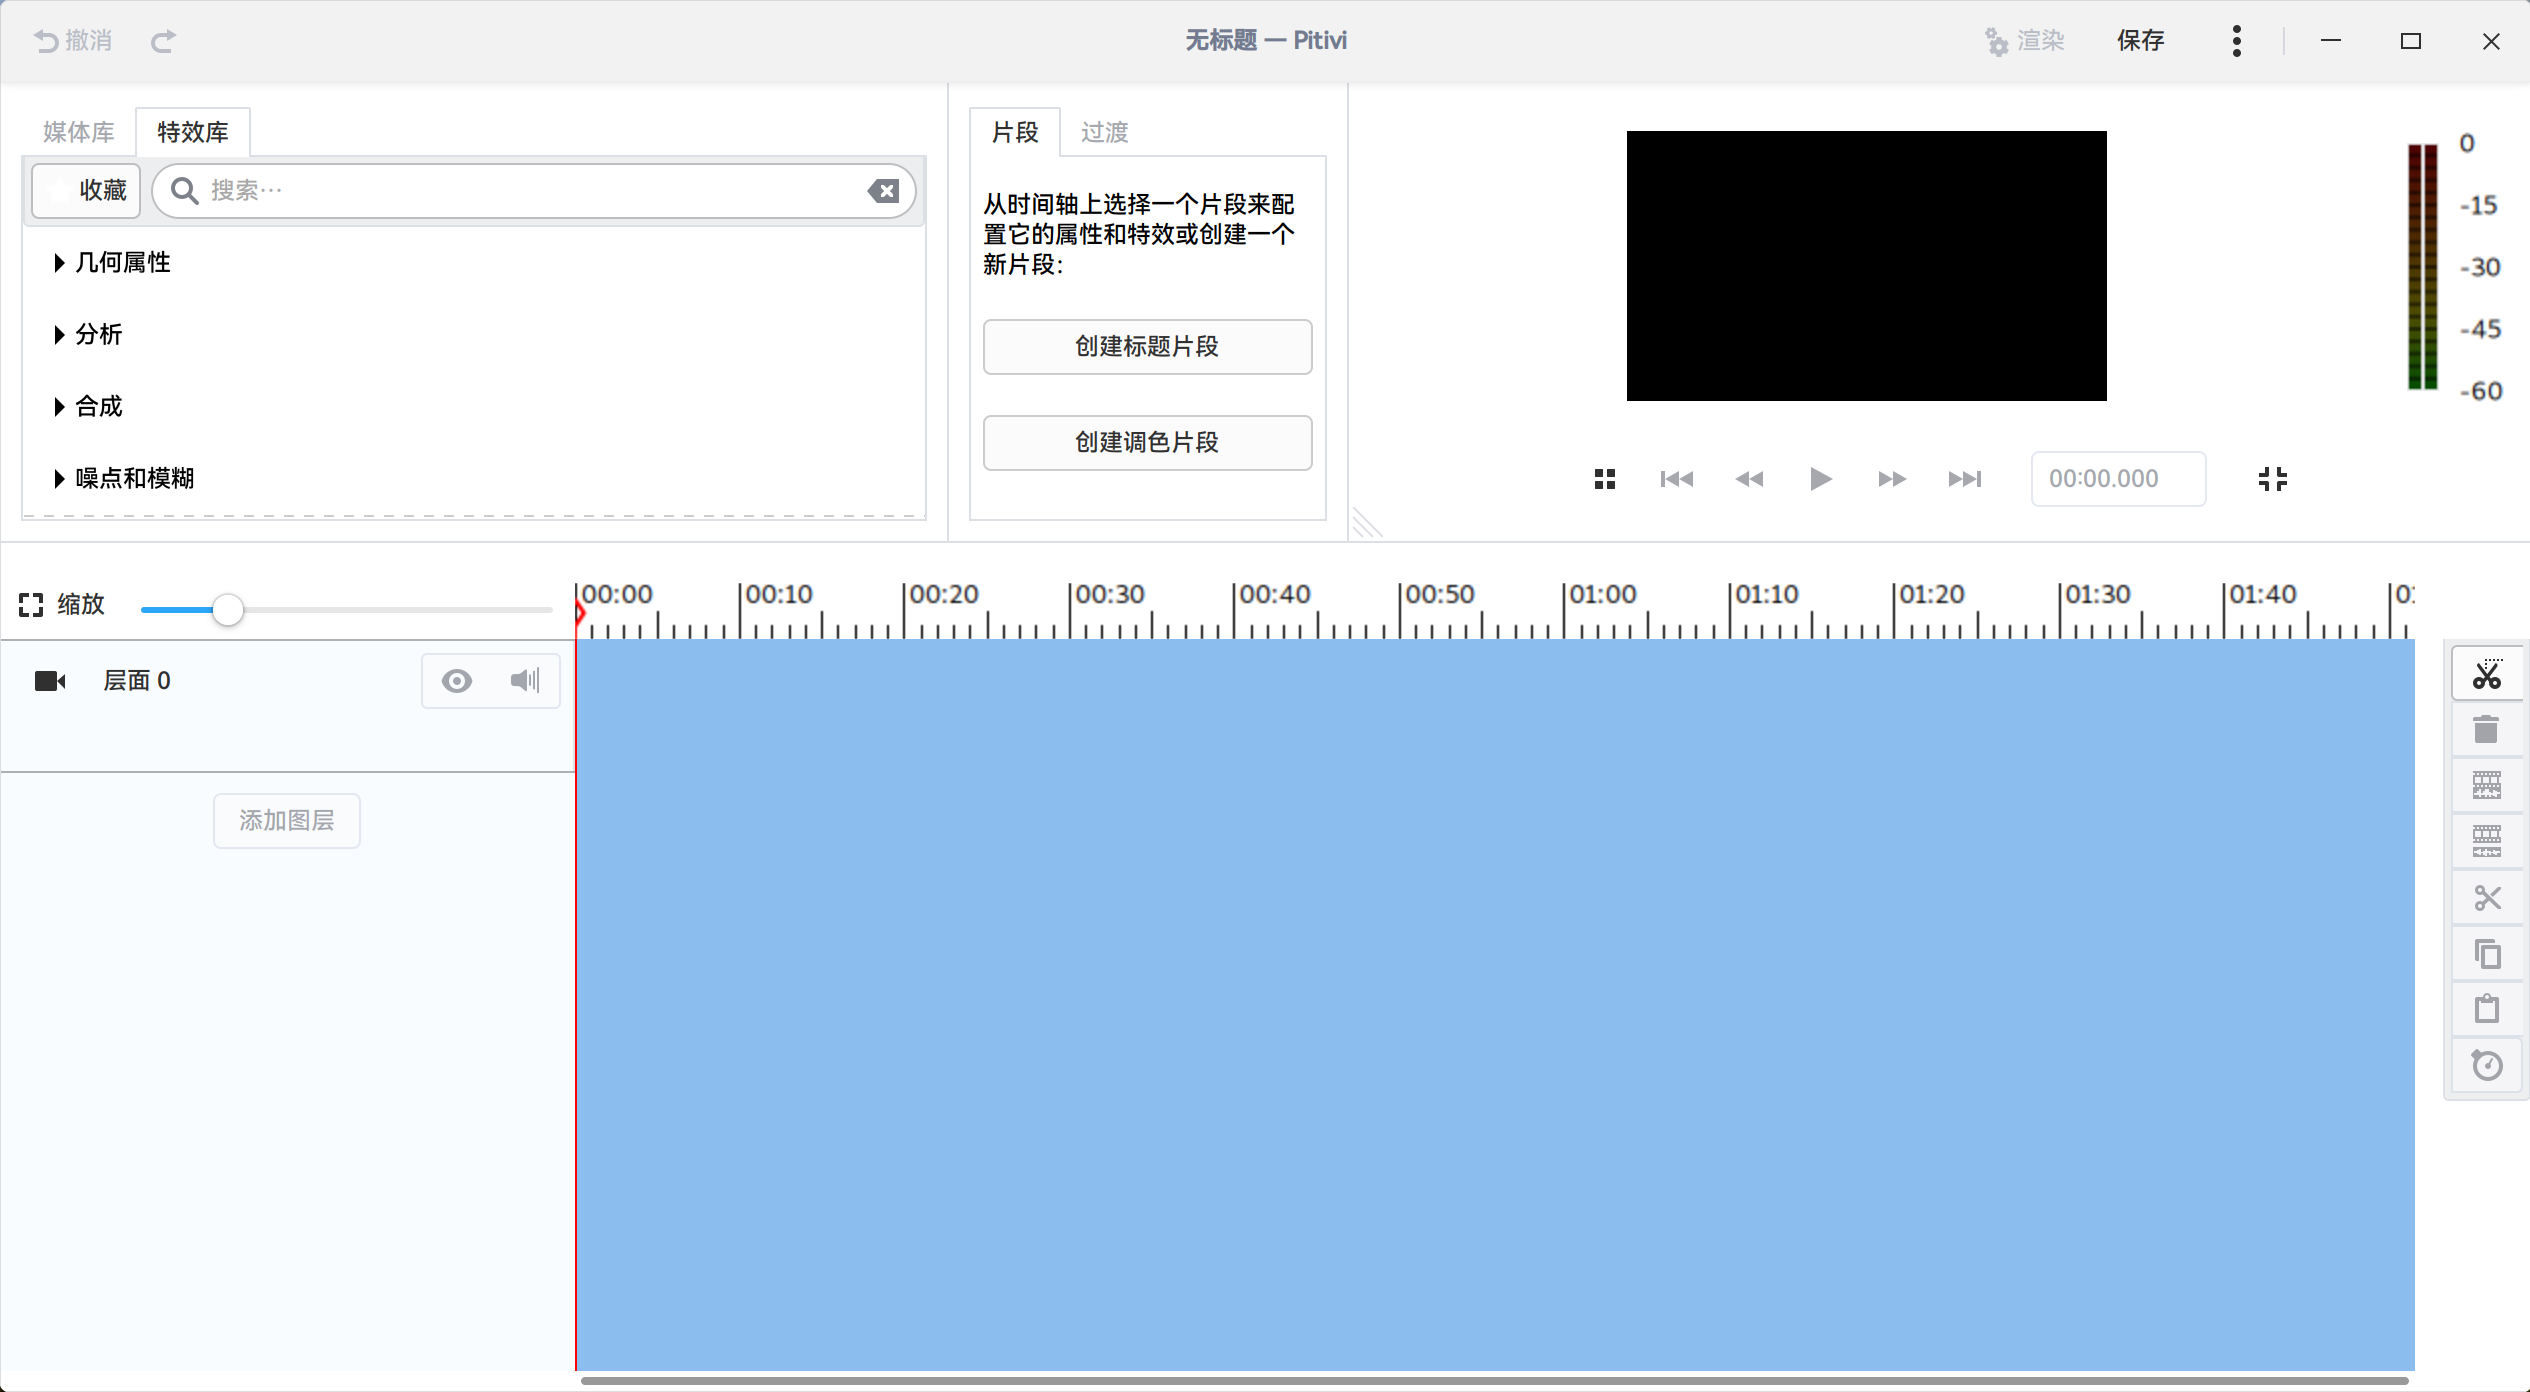The height and width of the screenshot is (1392, 2530).
Task: Click the 添加图层 button
Action: click(286, 820)
